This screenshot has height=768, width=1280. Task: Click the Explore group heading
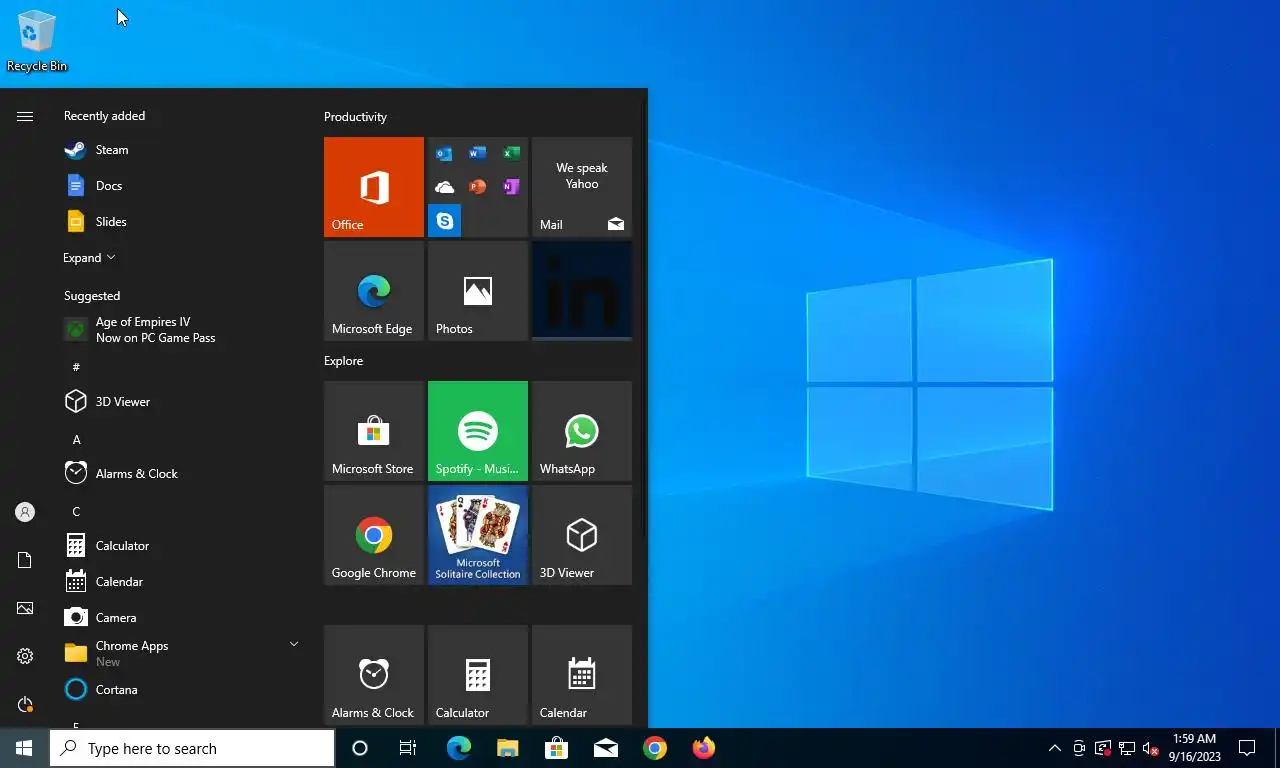(x=343, y=361)
